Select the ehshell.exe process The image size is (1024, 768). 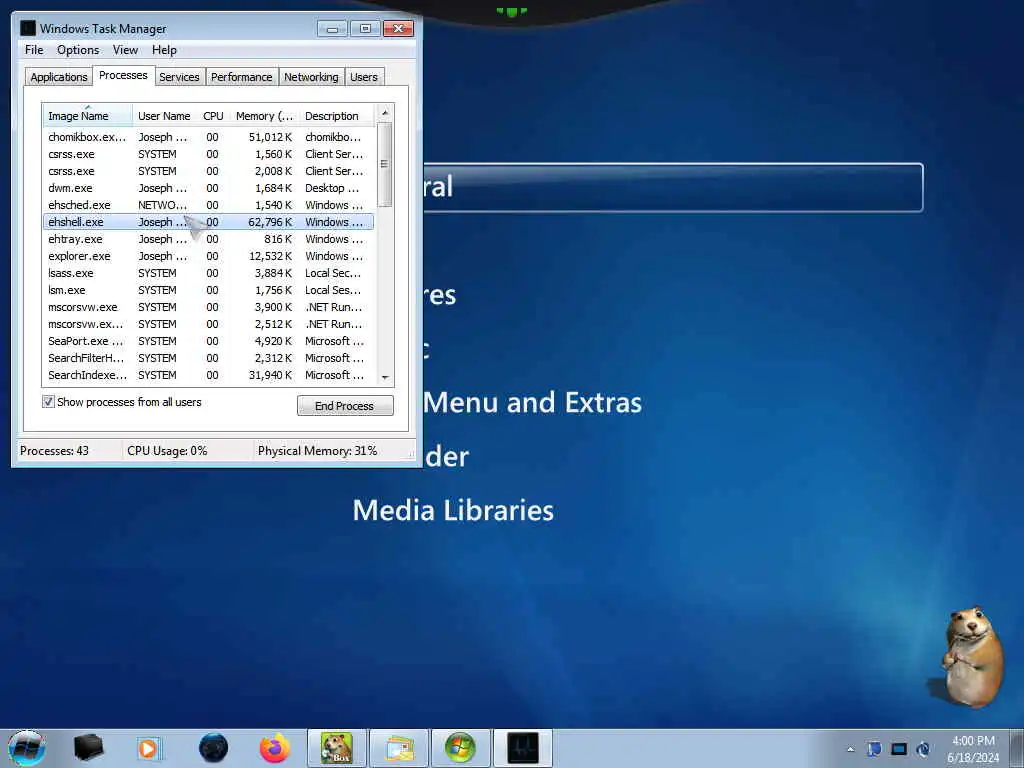[208, 222]
